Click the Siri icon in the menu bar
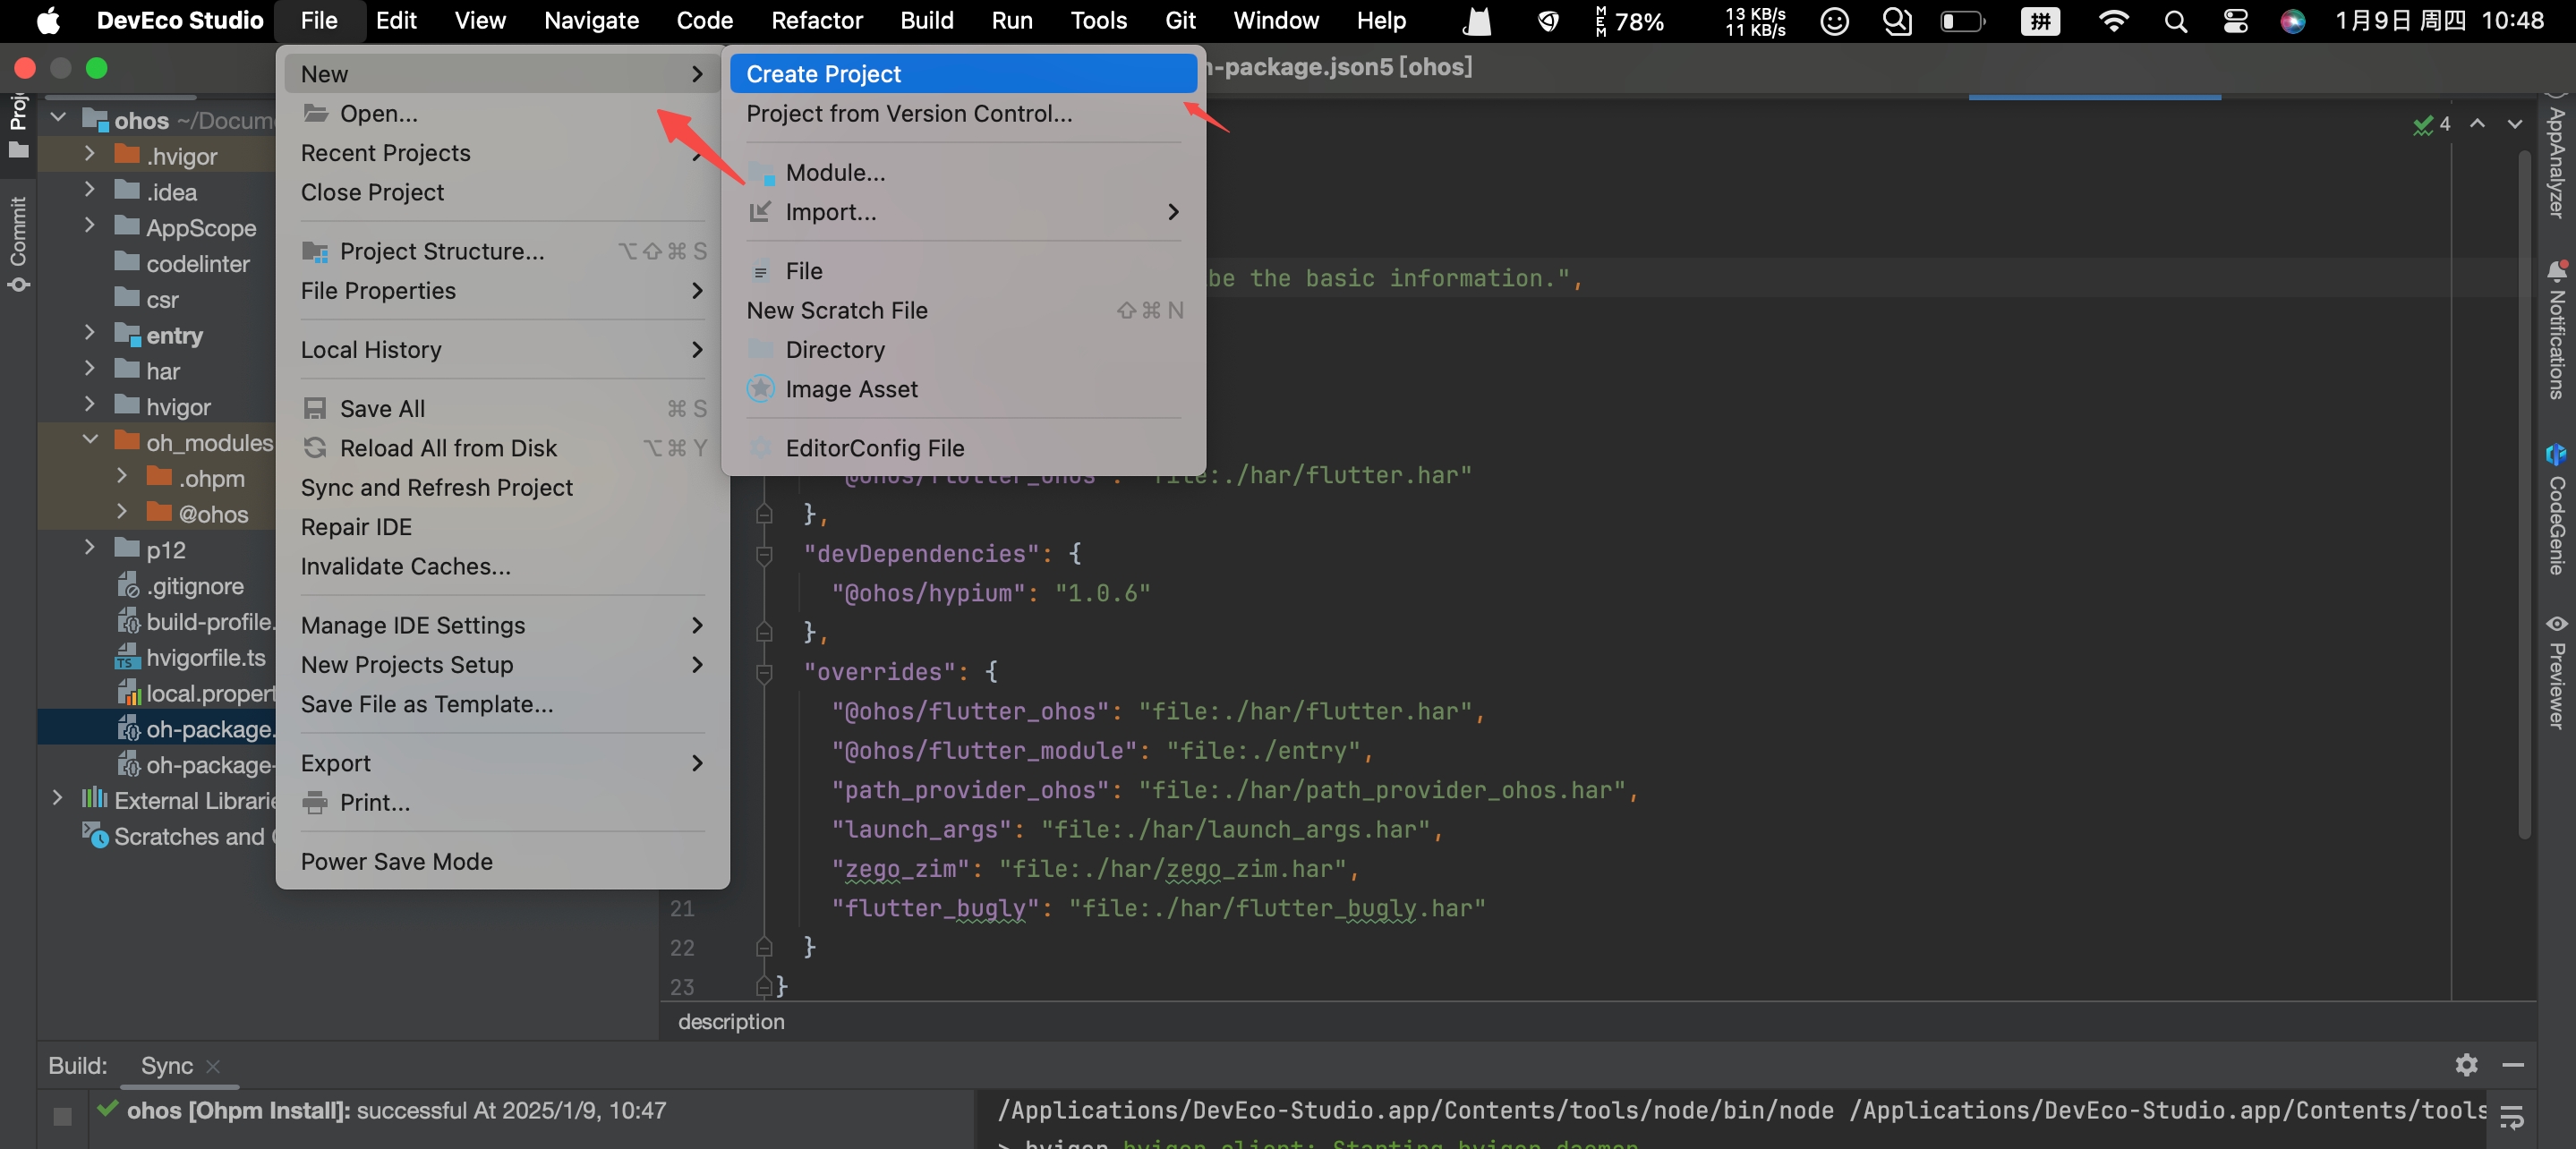 pyautogui.click(x=2293, y=21)
